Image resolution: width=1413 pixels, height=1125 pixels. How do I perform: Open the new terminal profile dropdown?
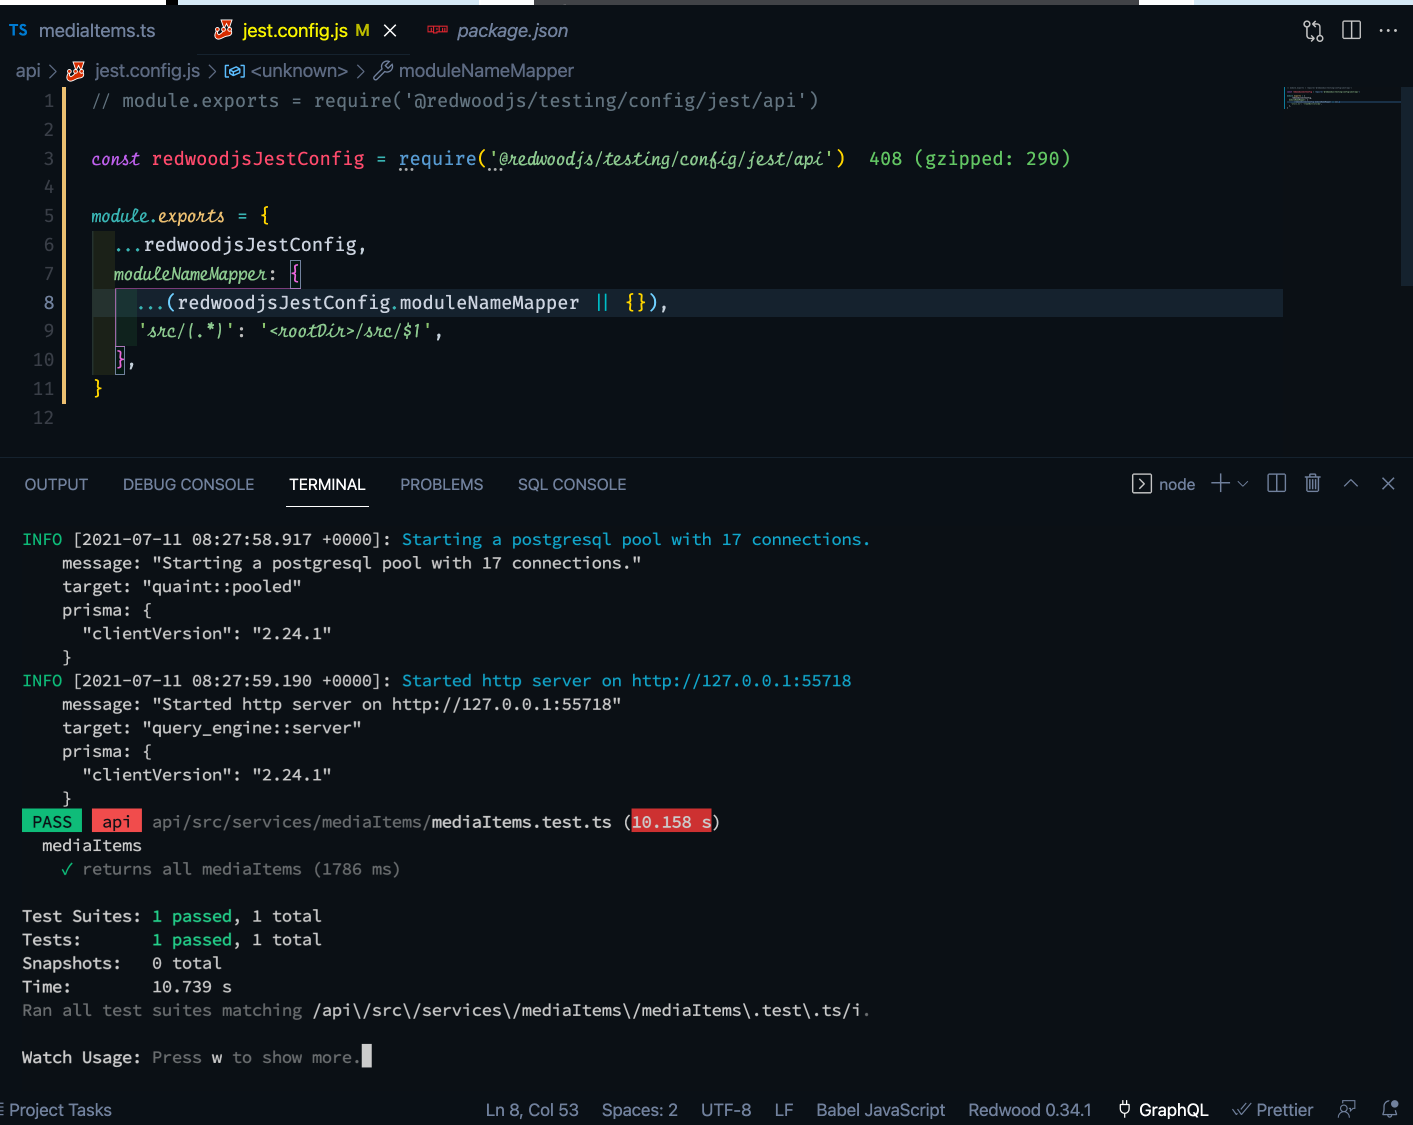1243,484
